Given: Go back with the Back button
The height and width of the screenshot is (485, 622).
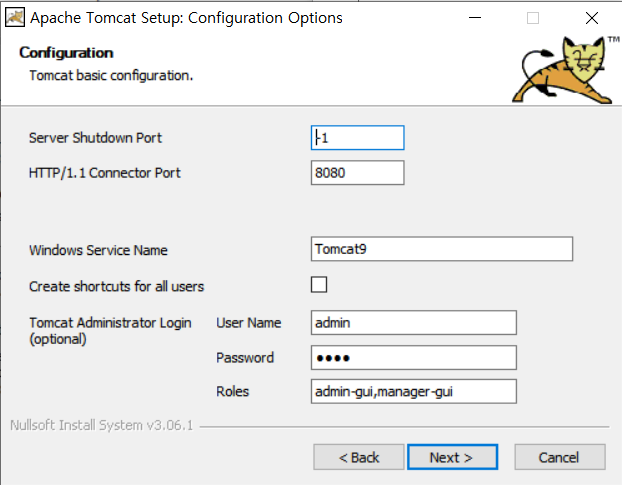Looking at the screenshot, I should point(359,457).
